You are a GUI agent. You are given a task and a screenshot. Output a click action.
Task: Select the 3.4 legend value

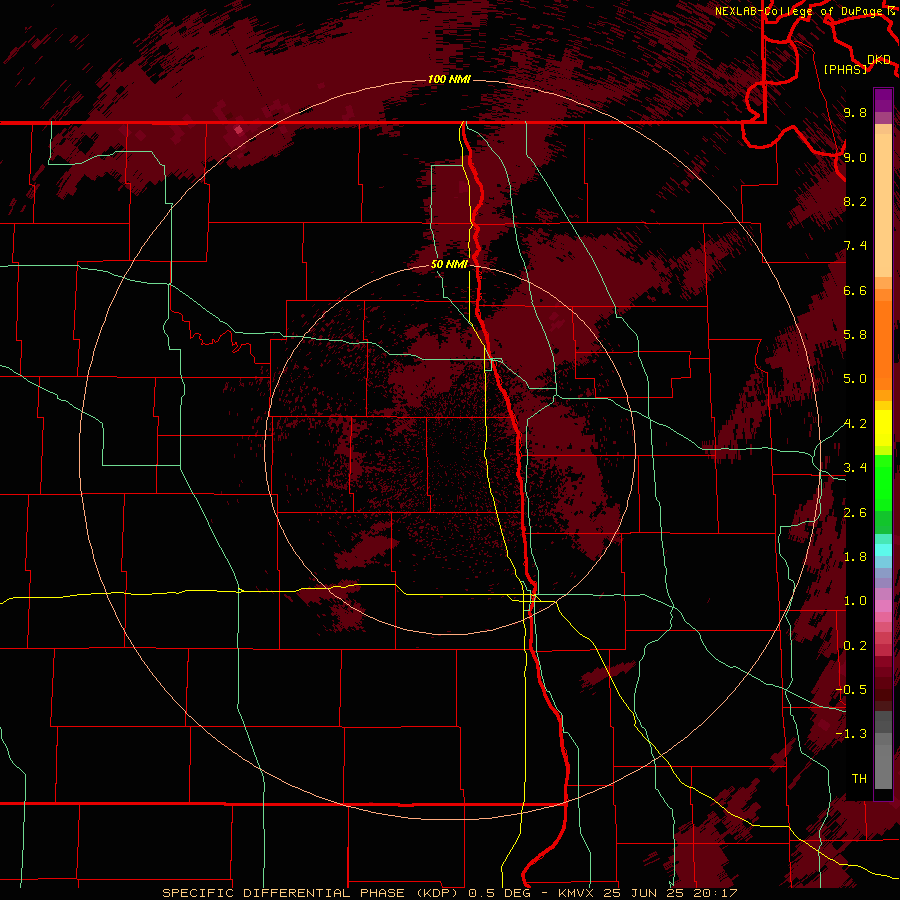point(855,468)
